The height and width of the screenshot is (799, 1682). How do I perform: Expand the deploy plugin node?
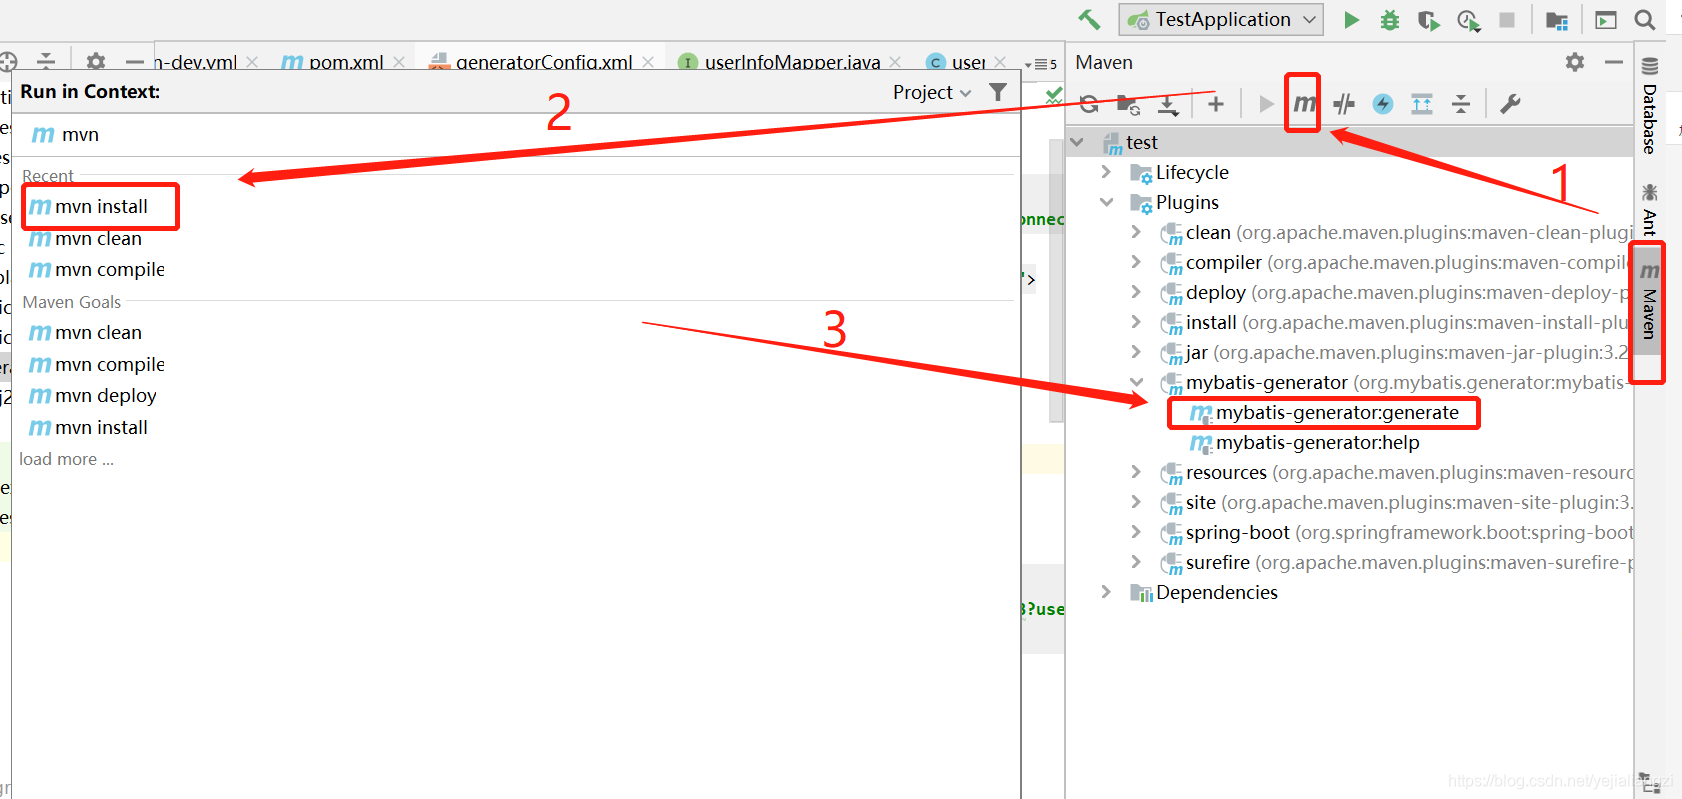(x=1136, y=292)
